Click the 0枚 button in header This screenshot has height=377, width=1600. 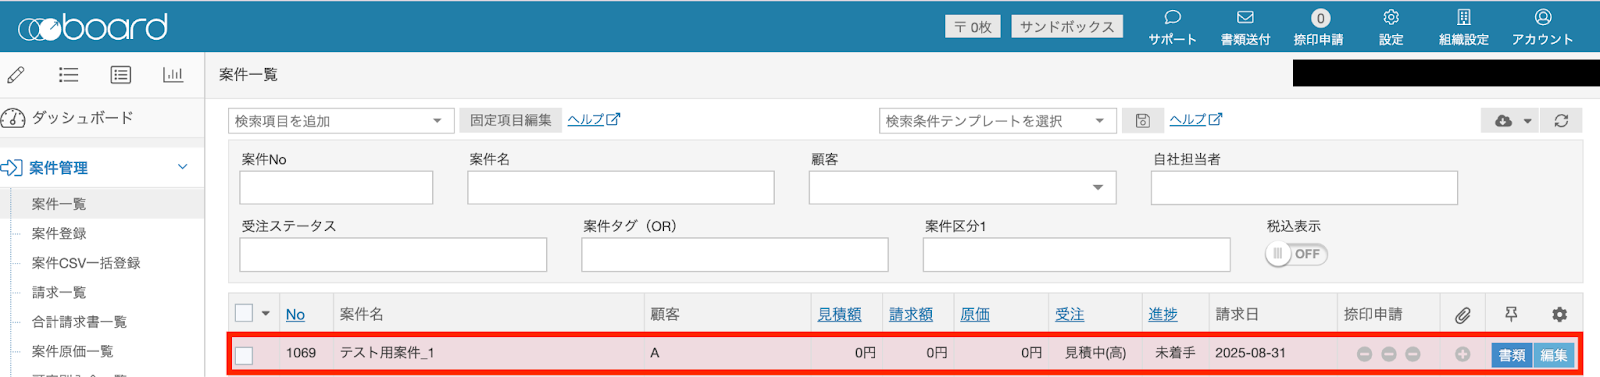click(972, 27)
